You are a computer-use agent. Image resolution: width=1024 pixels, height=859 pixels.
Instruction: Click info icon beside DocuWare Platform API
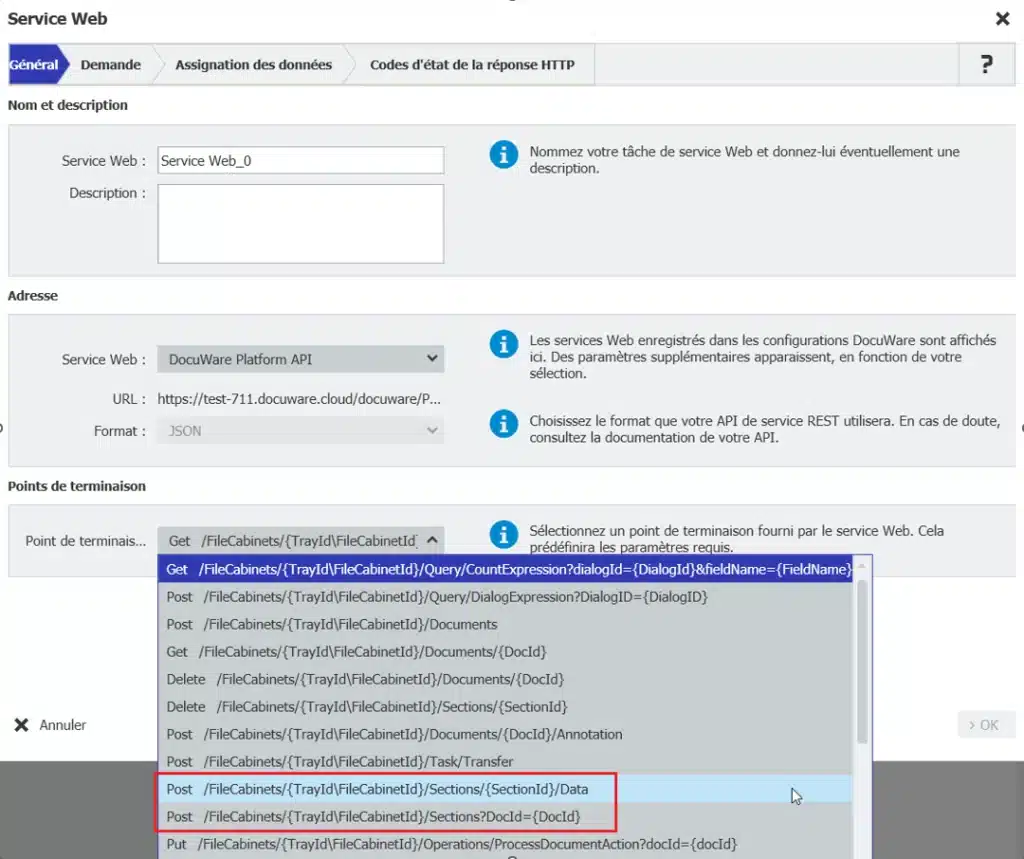[x=503, y=345]
